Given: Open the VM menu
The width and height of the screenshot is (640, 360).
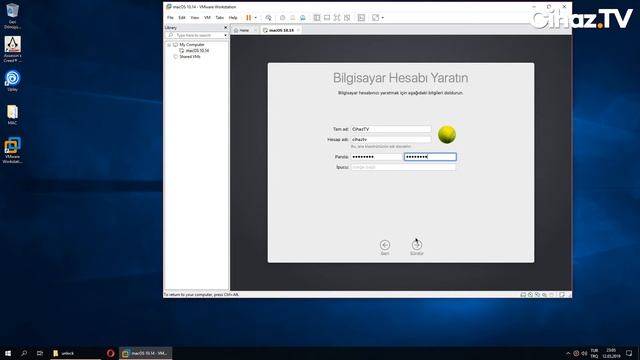Looking at the screenshot, I should pyautogui.click(x=207, y=18).
